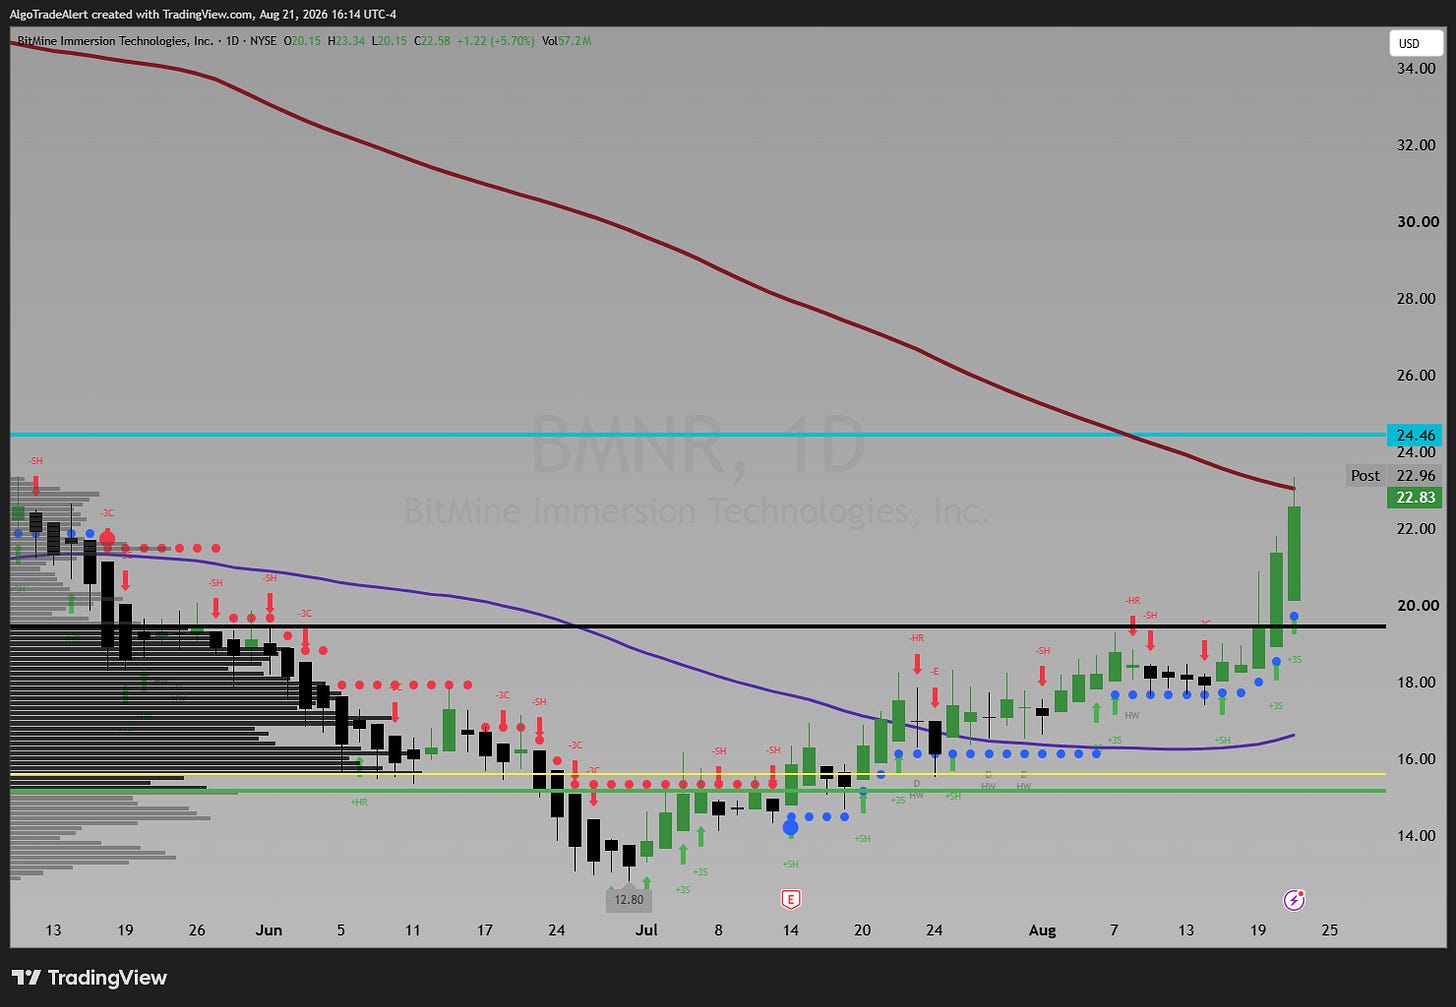Select the cyan 24.46 price label

click(1415, 435)
